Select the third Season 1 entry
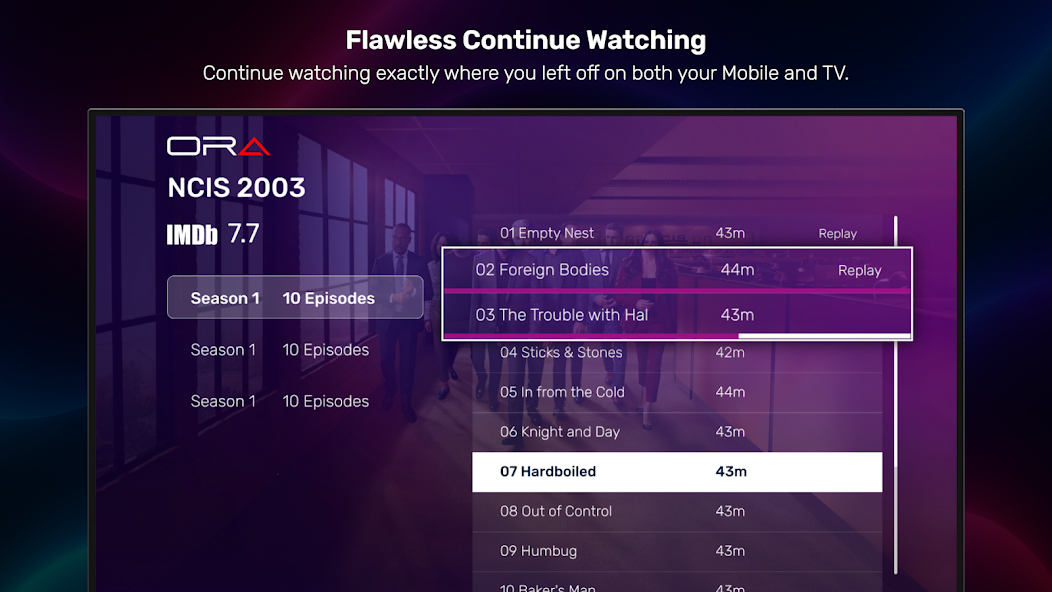Screen dimensions: 1052x592 [280, 402]
